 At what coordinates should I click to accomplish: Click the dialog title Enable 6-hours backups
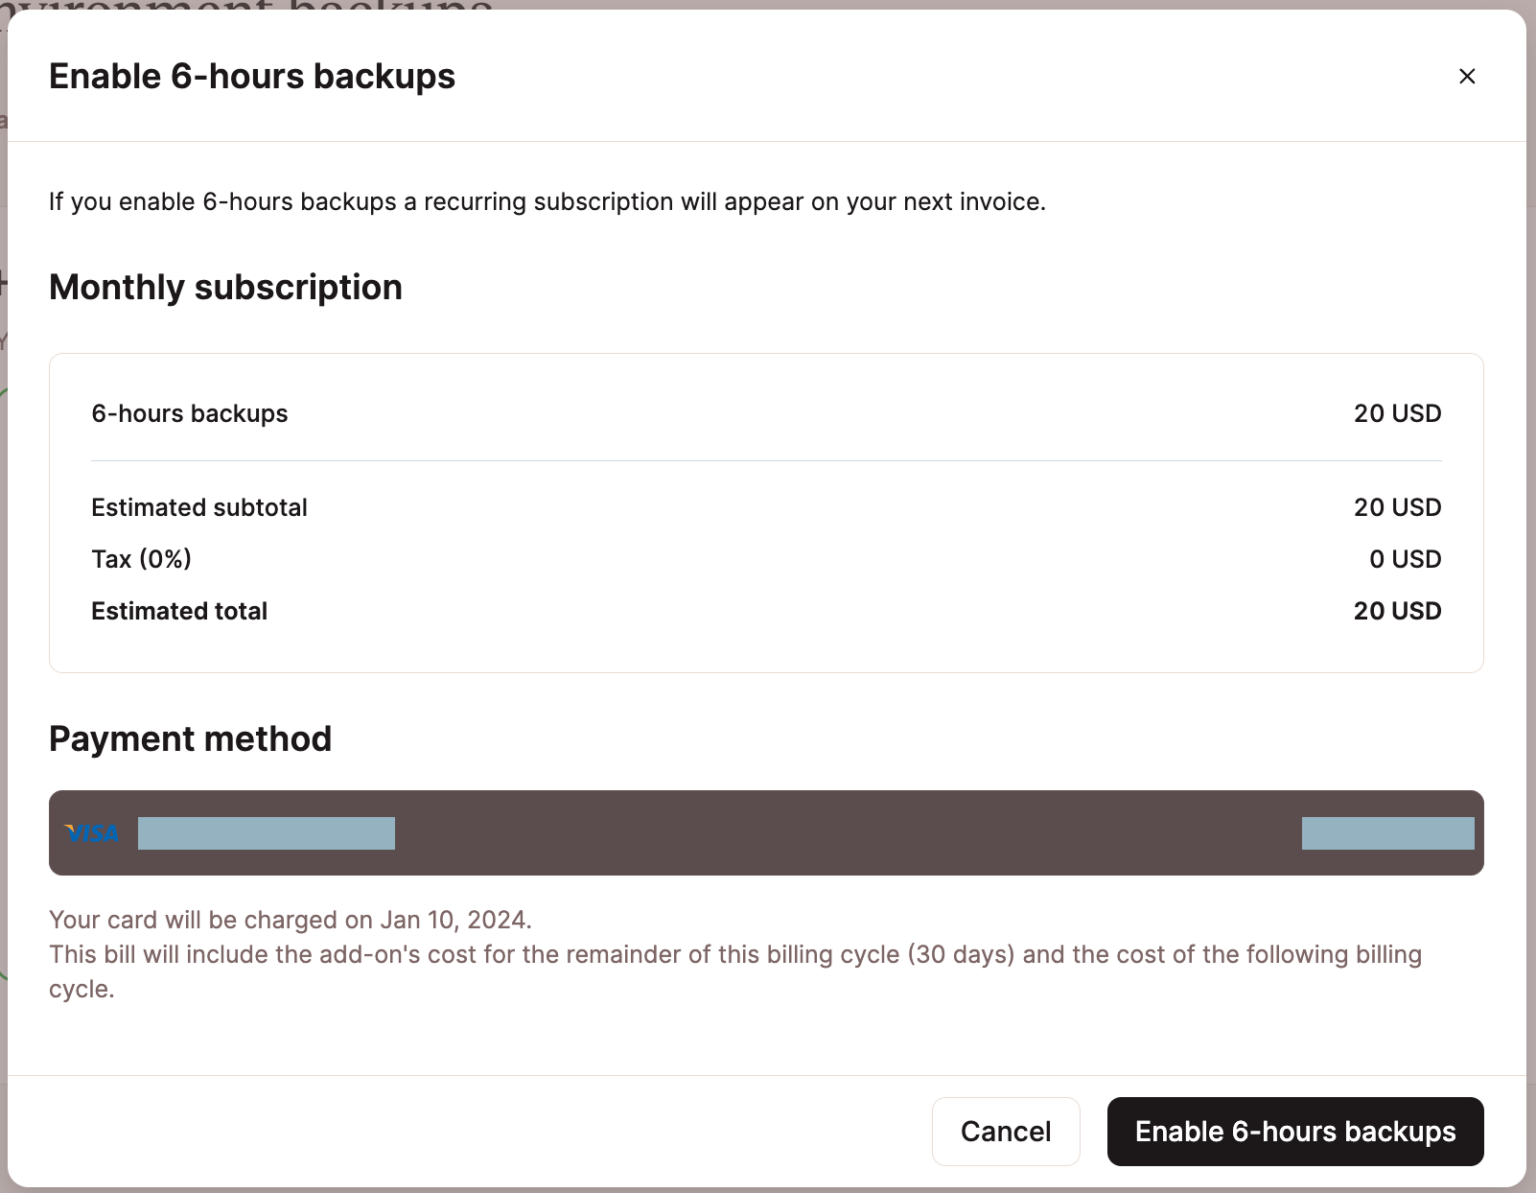pos(251,75)
